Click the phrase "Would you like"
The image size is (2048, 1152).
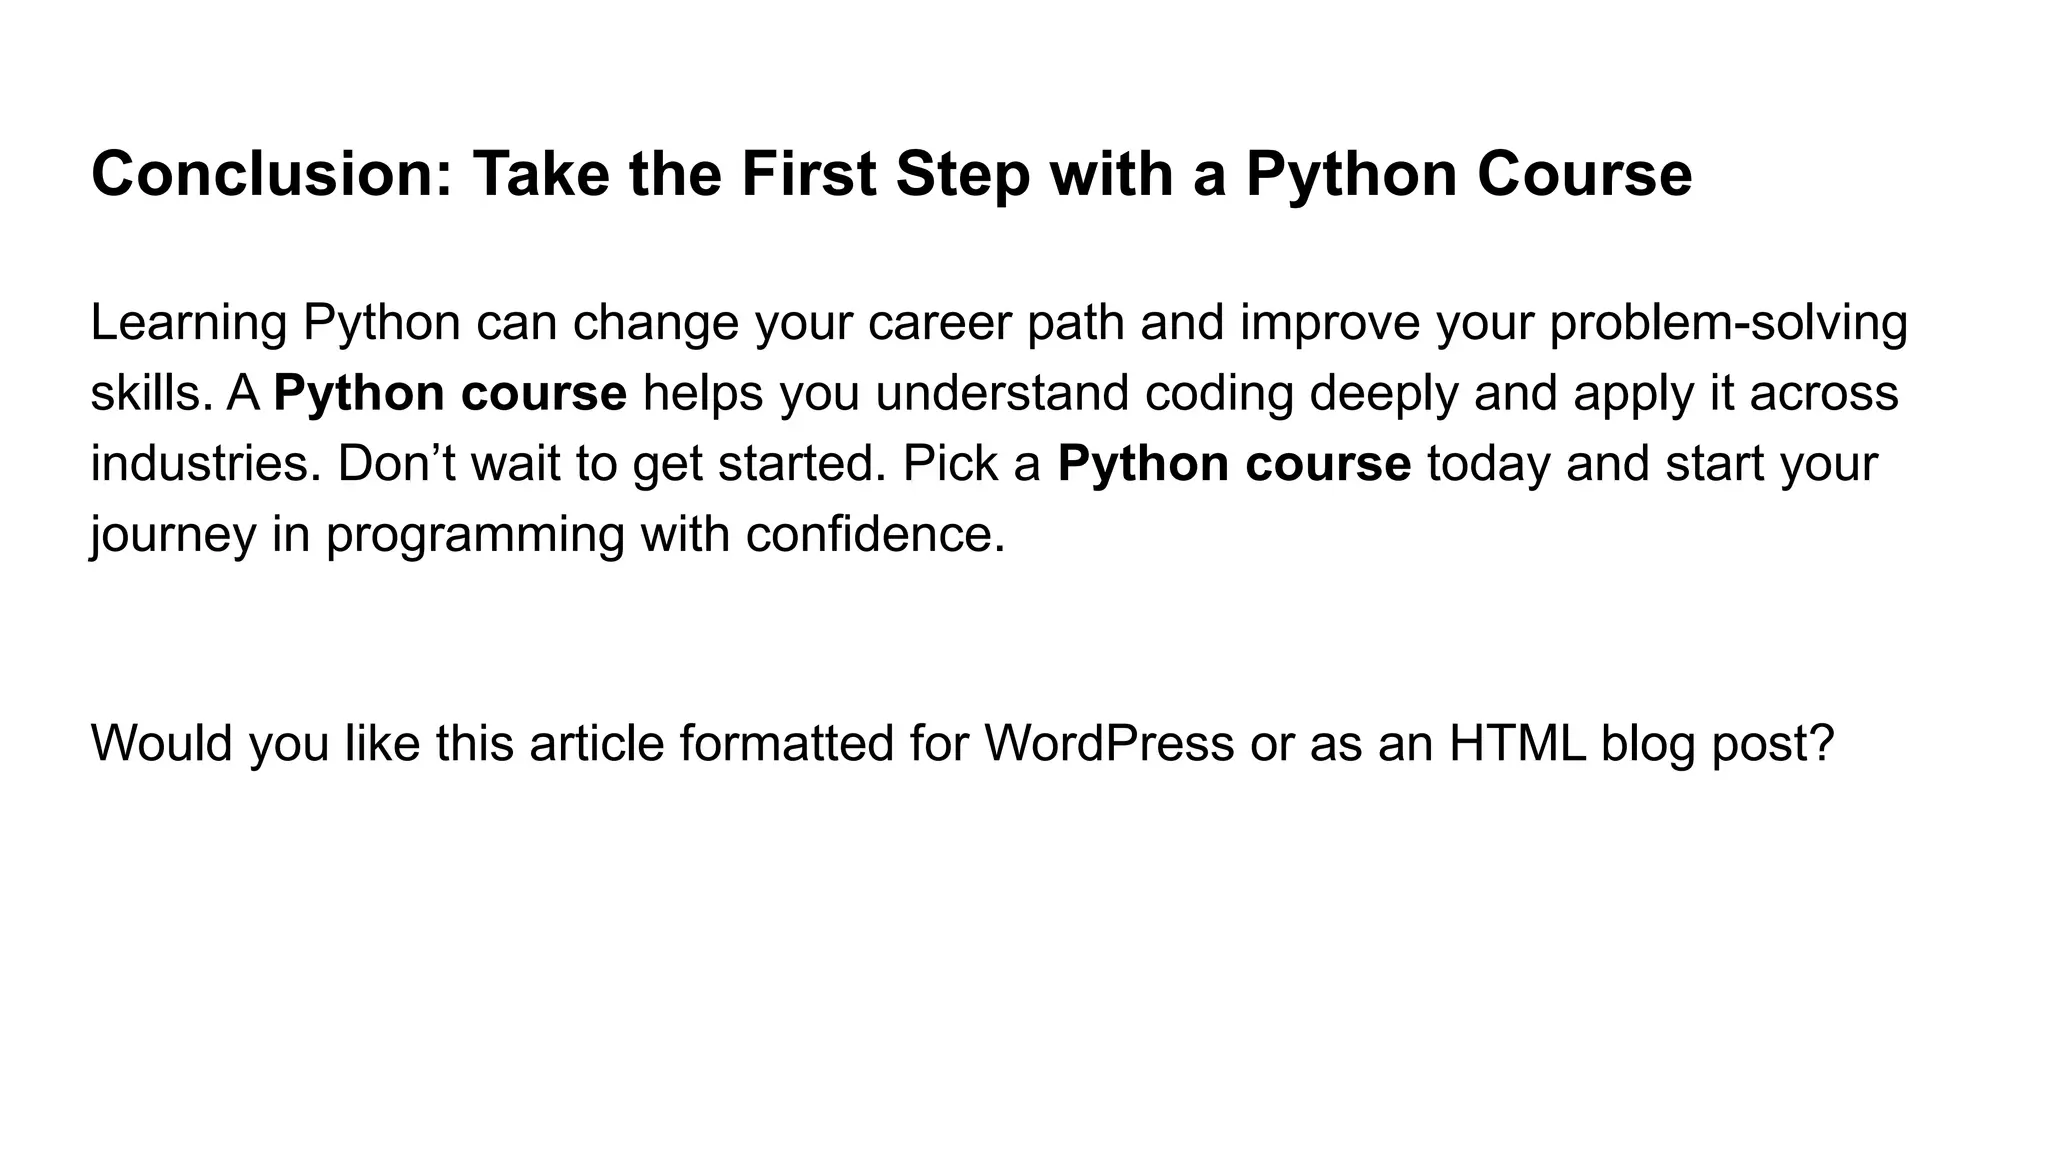point(255,743)
